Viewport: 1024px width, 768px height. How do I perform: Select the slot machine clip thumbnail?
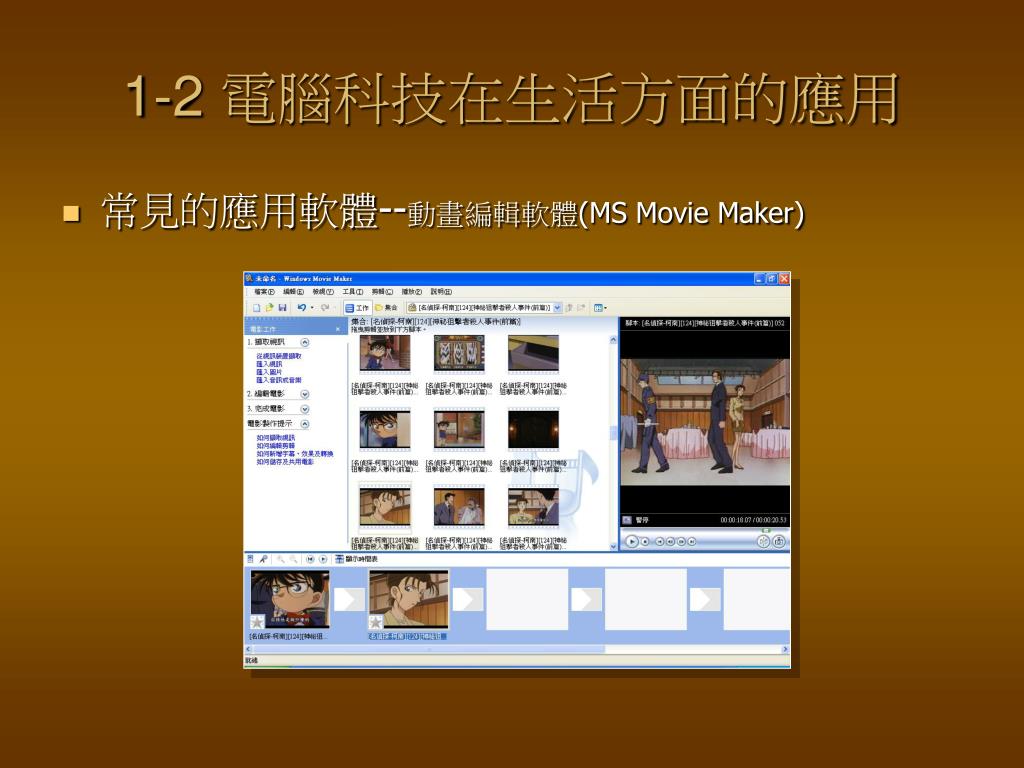459,353
